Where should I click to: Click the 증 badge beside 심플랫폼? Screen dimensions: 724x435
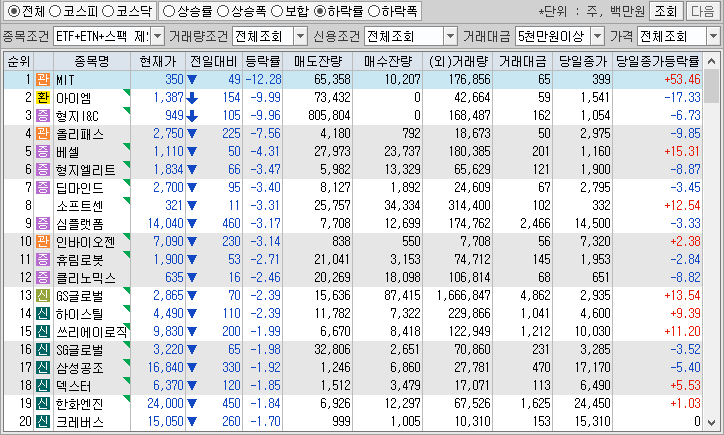click(43, 224)
